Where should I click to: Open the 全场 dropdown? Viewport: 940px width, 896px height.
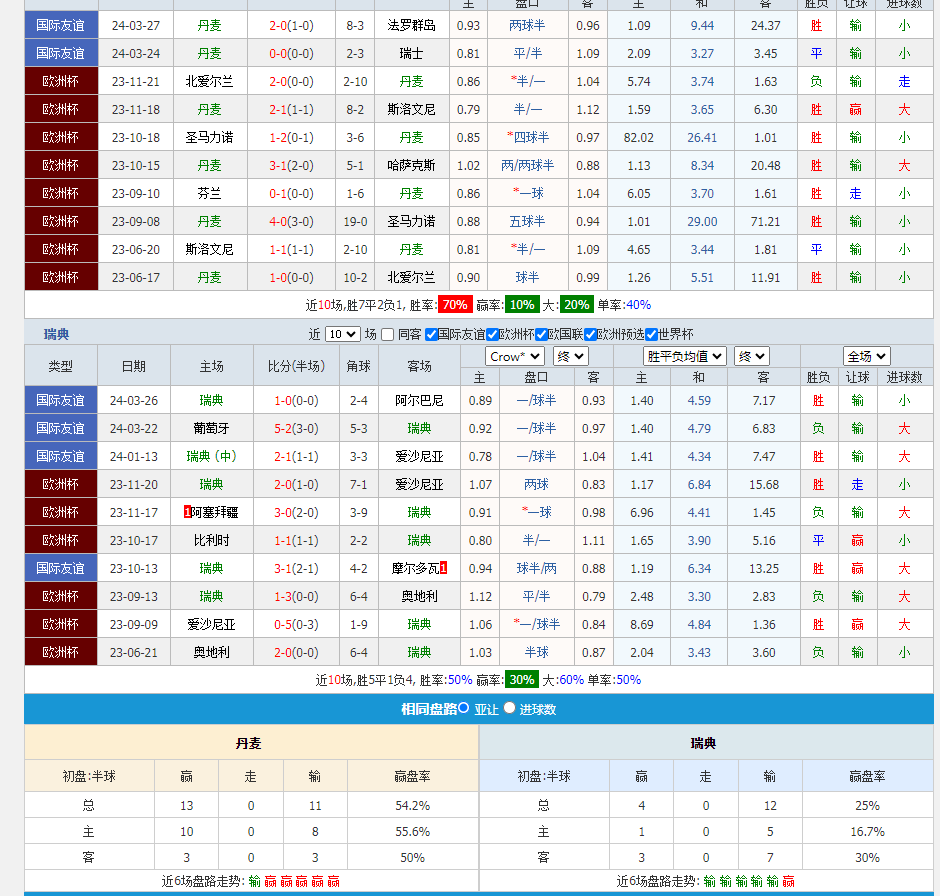click(x=866, y=356)
